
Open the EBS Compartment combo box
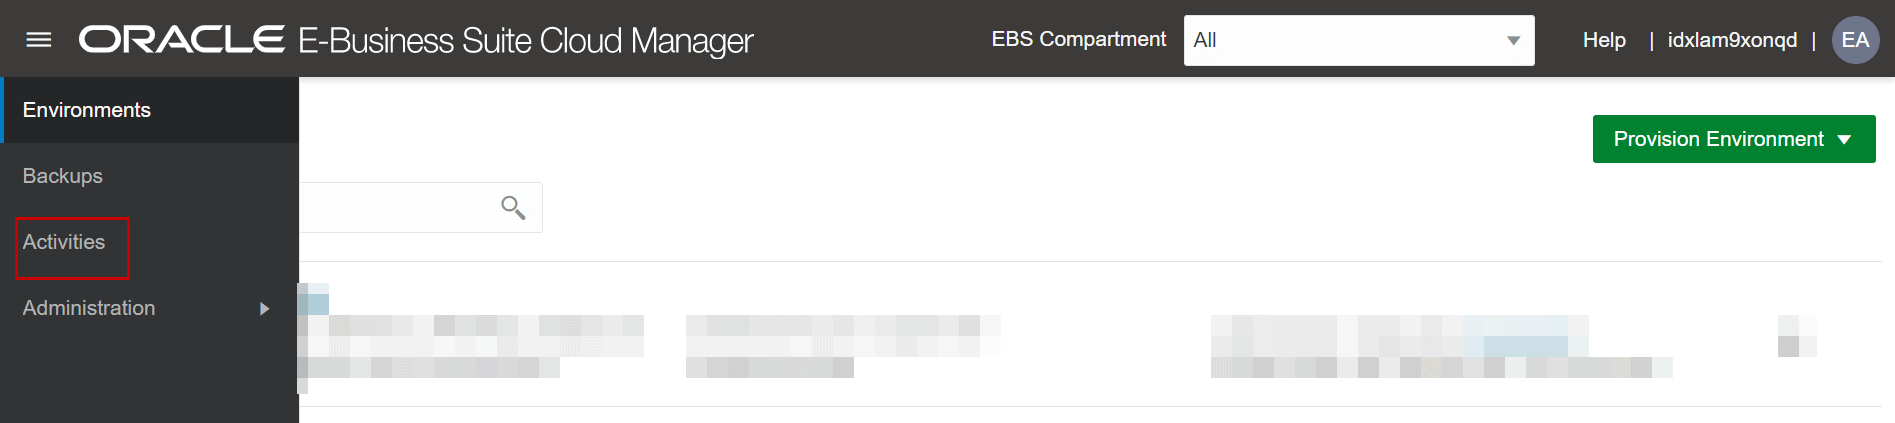[1345, 40]
